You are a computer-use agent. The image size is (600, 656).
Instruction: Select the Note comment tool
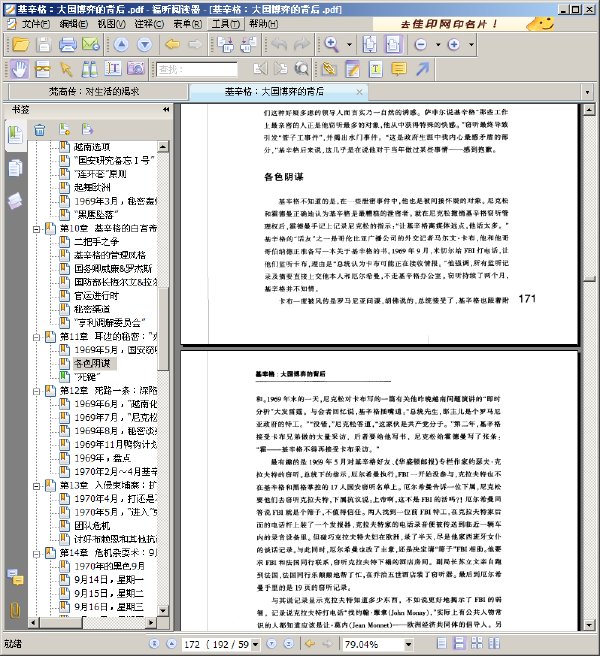click(399, 69)
